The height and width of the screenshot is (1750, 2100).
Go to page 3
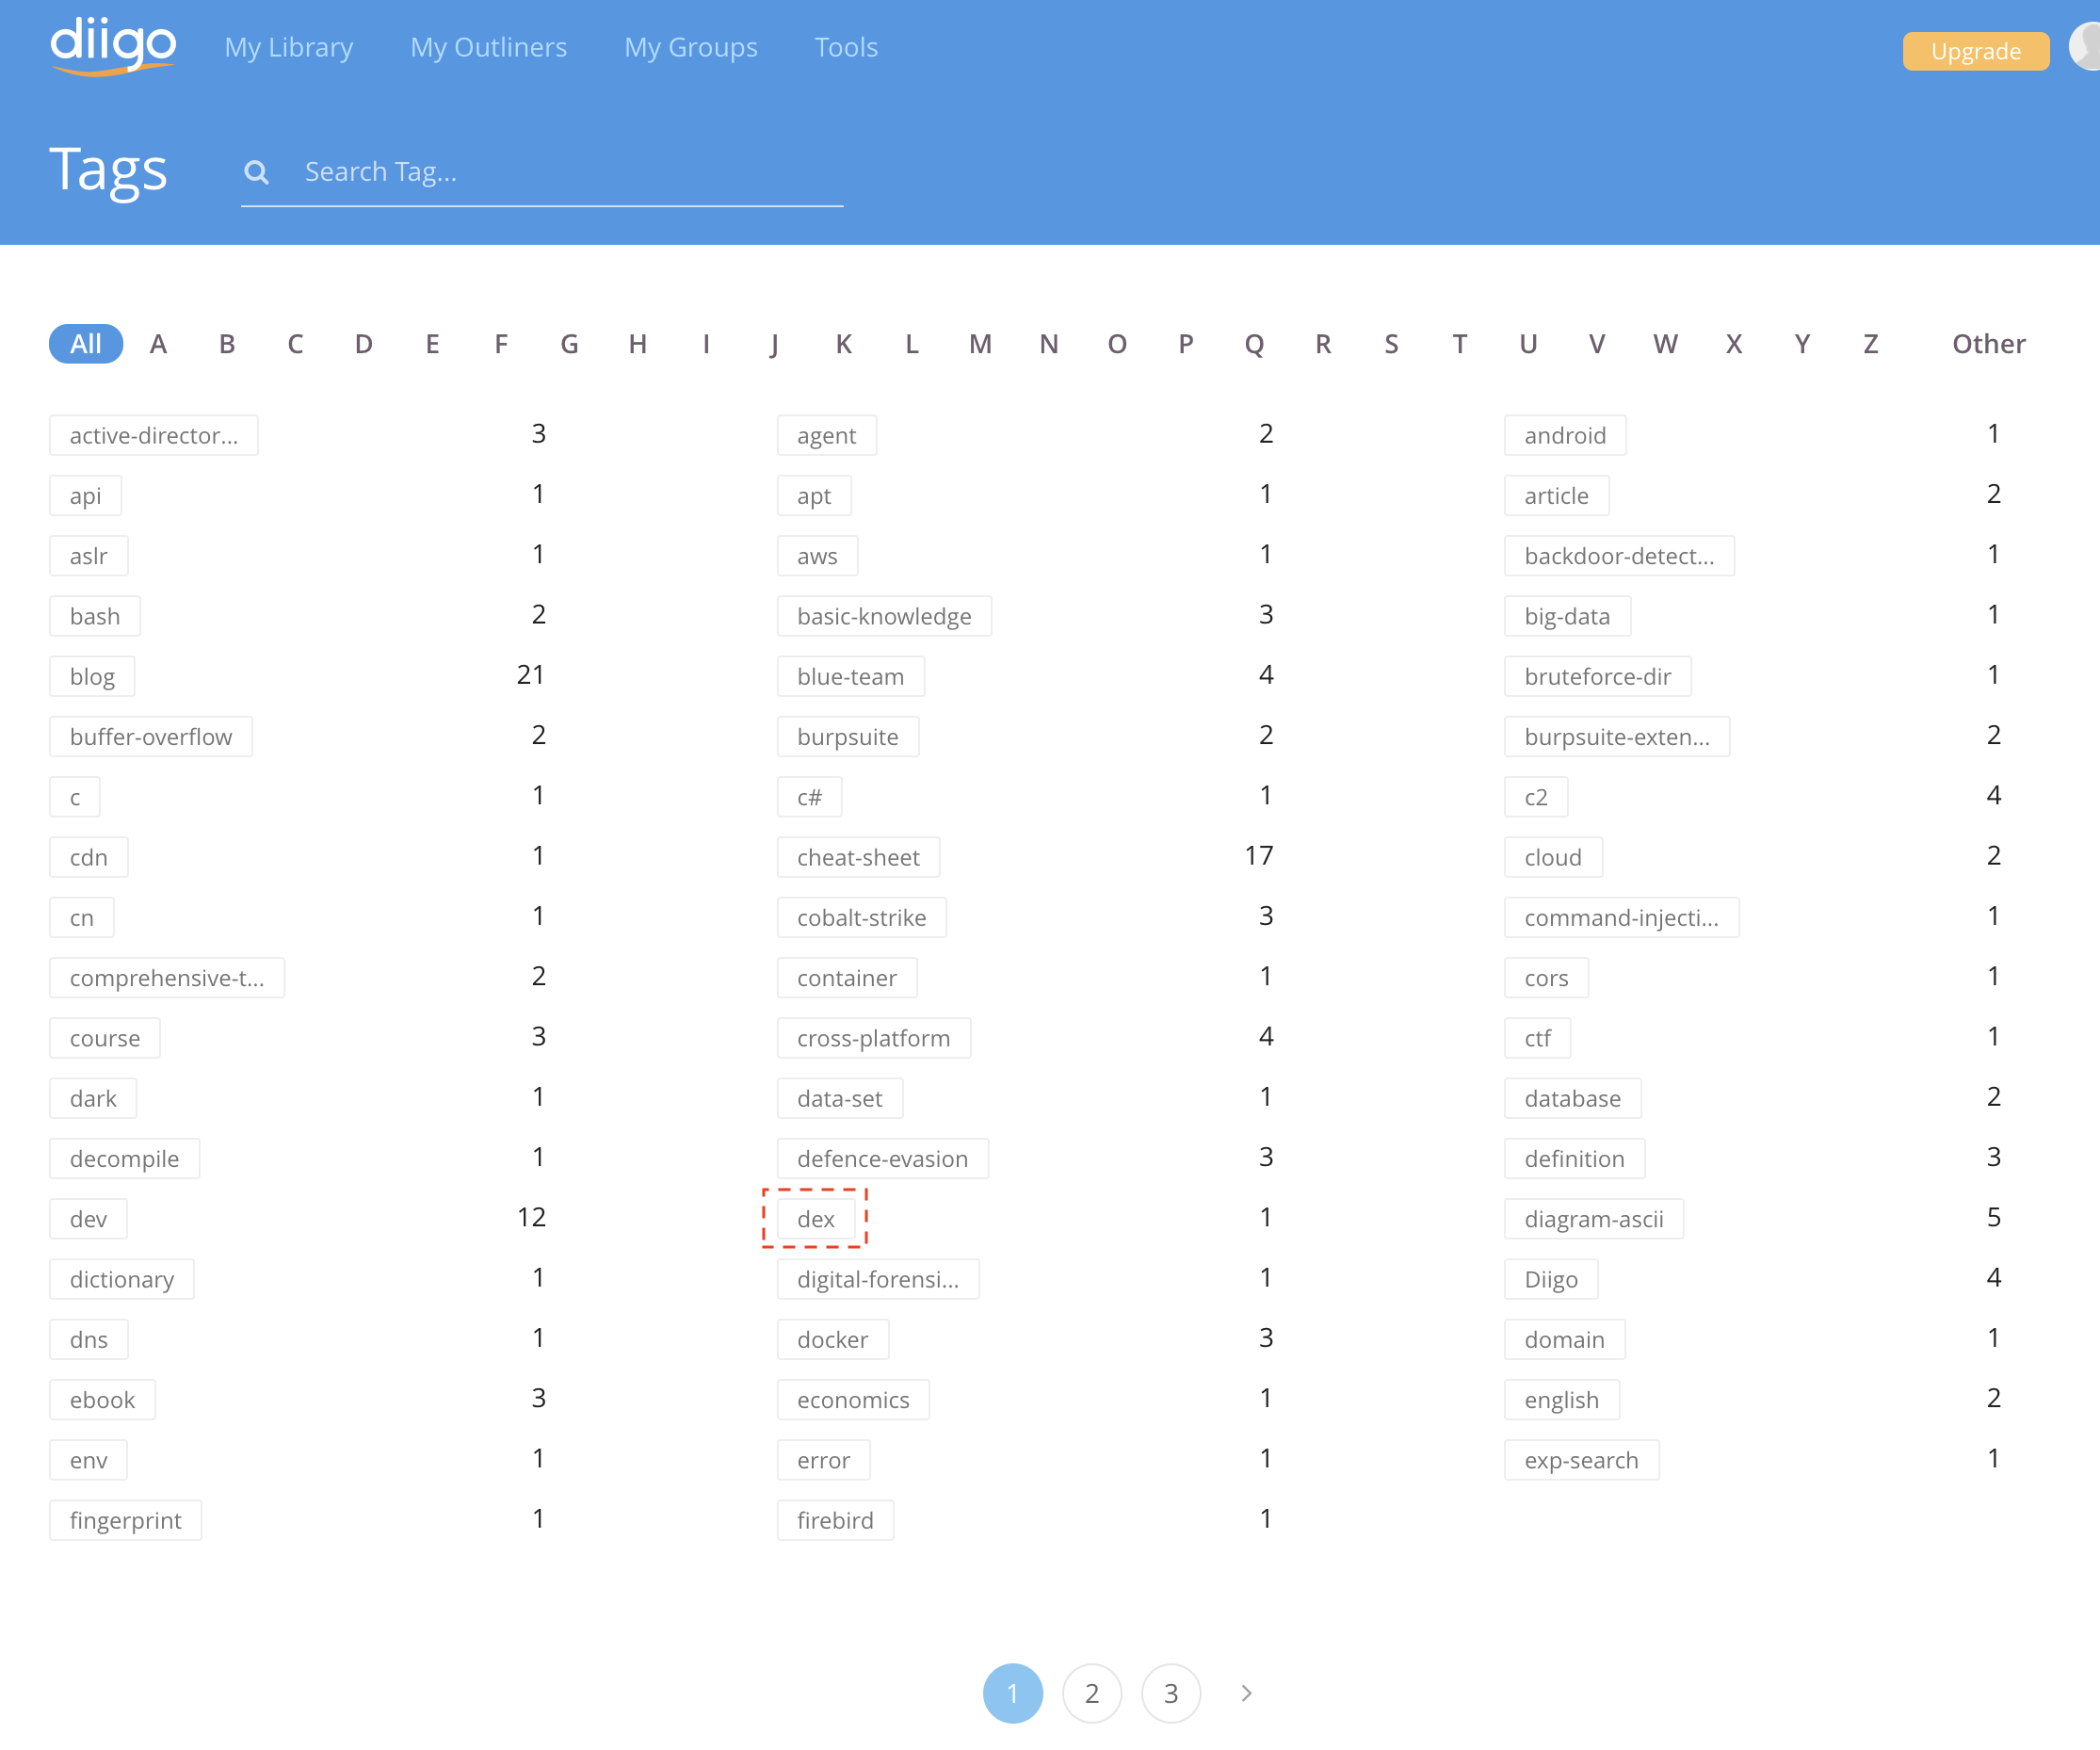pos(1170,1693)
